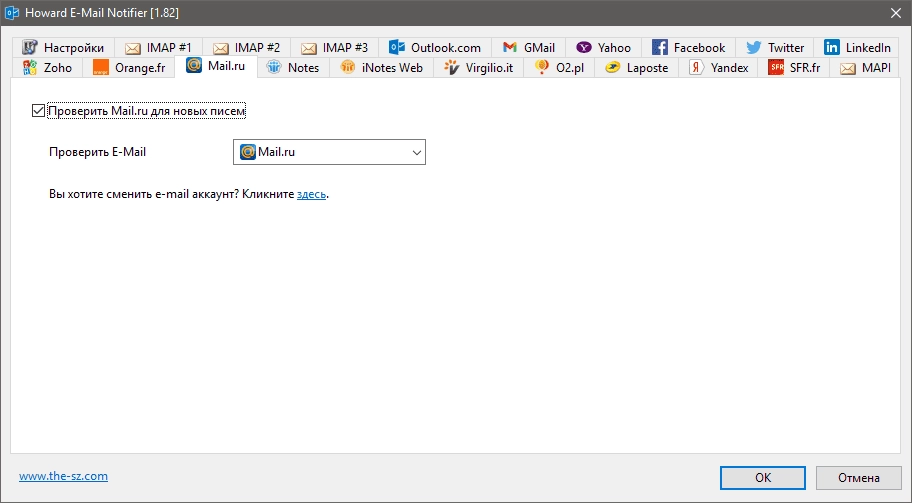This screenshot has width=912, height=503.
Task: Click the Notes tab icon
Action: (274, 67)
